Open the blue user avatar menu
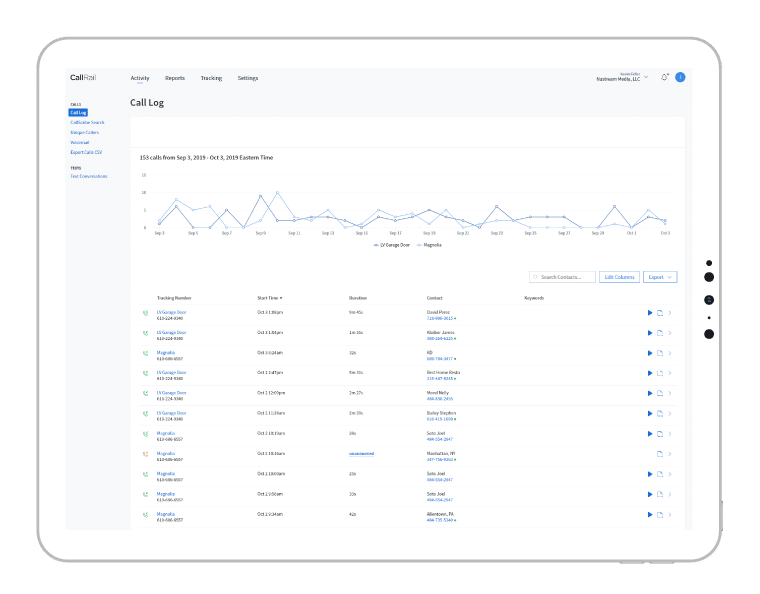760x594 pixels. (x=680, y=77)
